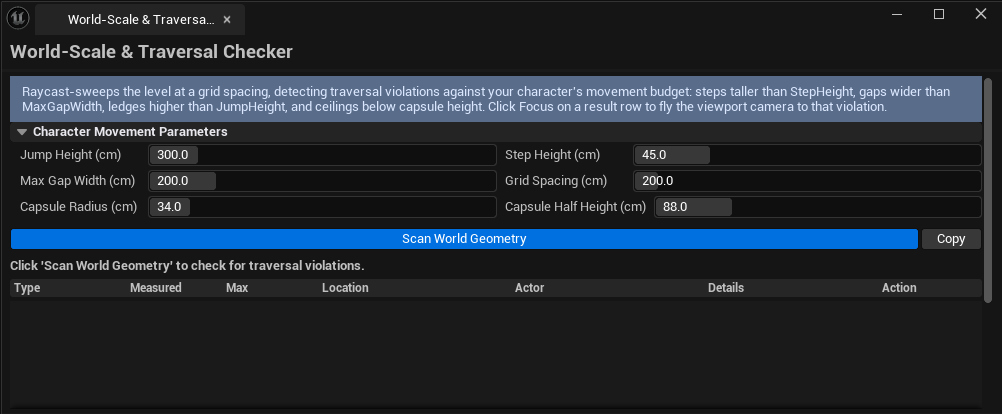Collapse Character Movement Parameters section
The height and width of the screenshot is (414, 1002).
(x=22, y=132)
